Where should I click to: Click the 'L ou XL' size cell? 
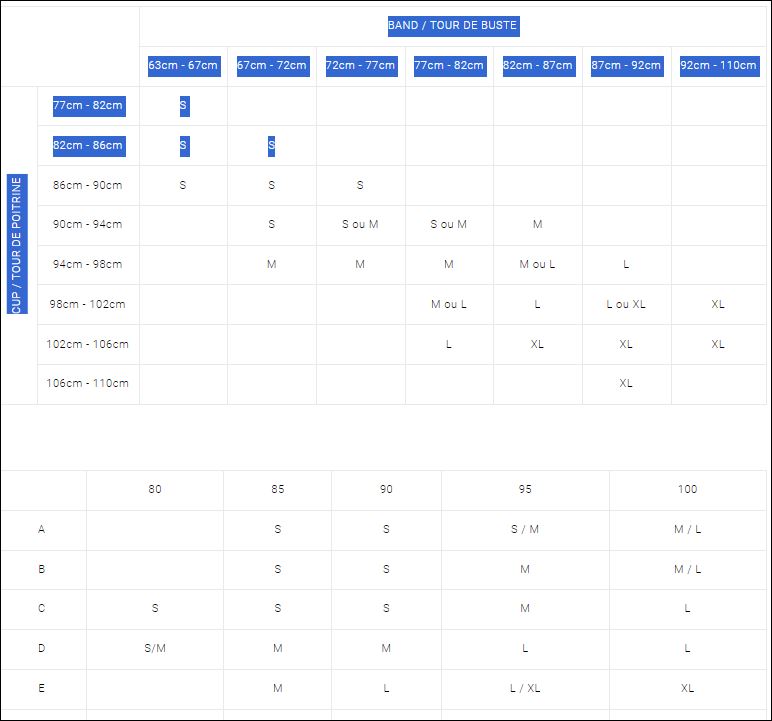[x=626, y=304]
